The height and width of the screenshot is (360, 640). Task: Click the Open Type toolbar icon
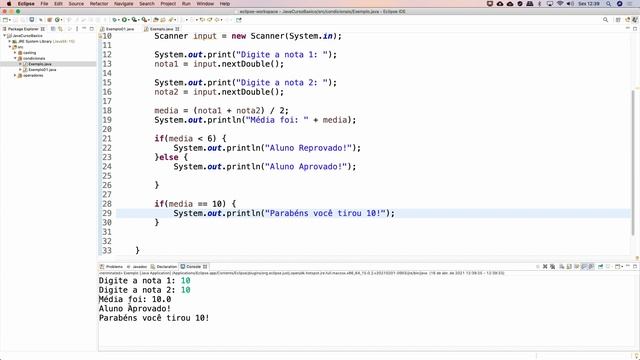(x=156, y=20)
